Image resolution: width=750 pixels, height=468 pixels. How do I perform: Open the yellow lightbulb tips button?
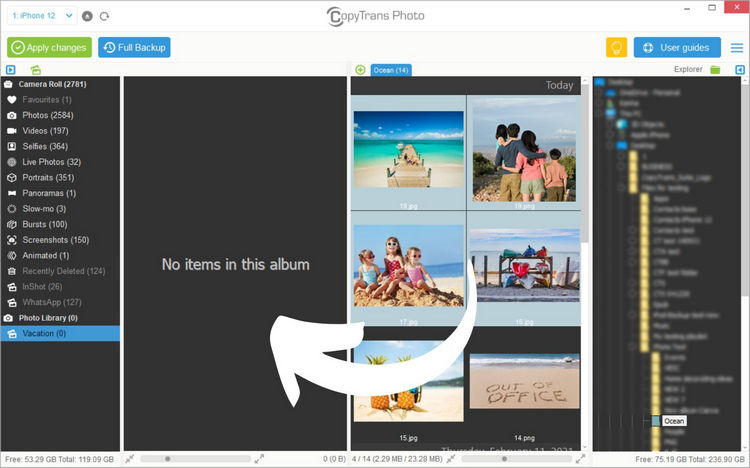[616, 48]
